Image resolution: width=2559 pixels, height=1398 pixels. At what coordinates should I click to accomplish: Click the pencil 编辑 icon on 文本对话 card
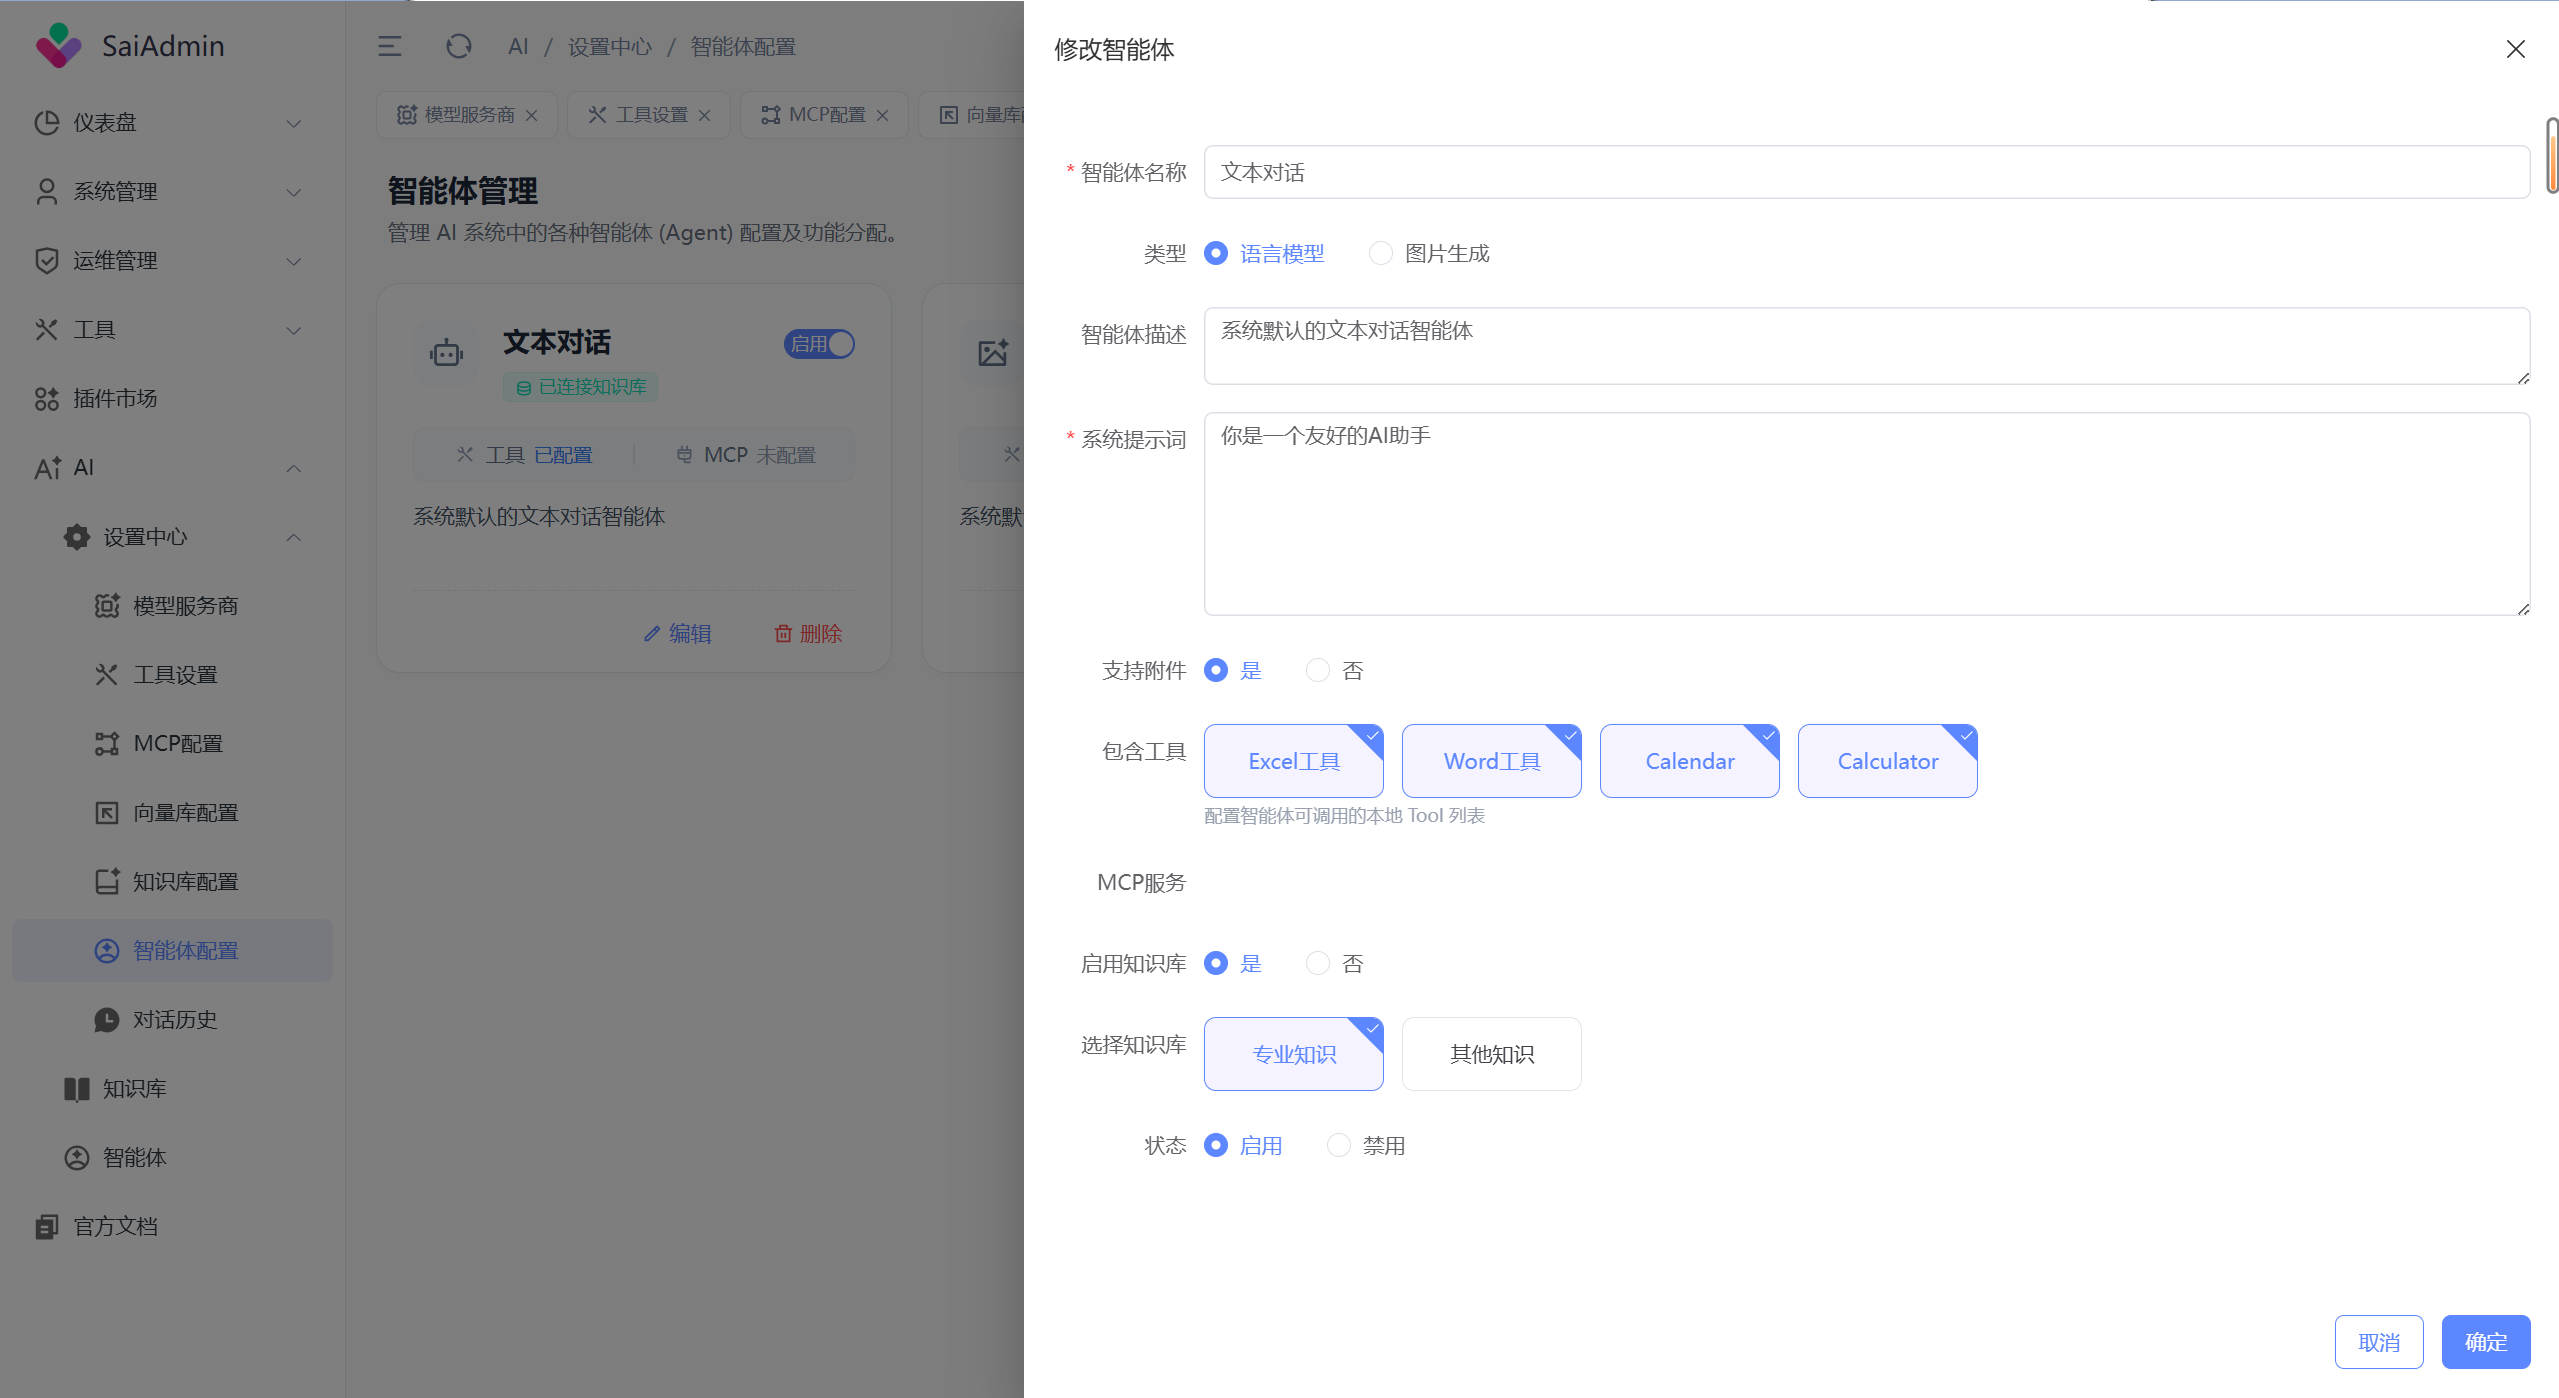652,634
